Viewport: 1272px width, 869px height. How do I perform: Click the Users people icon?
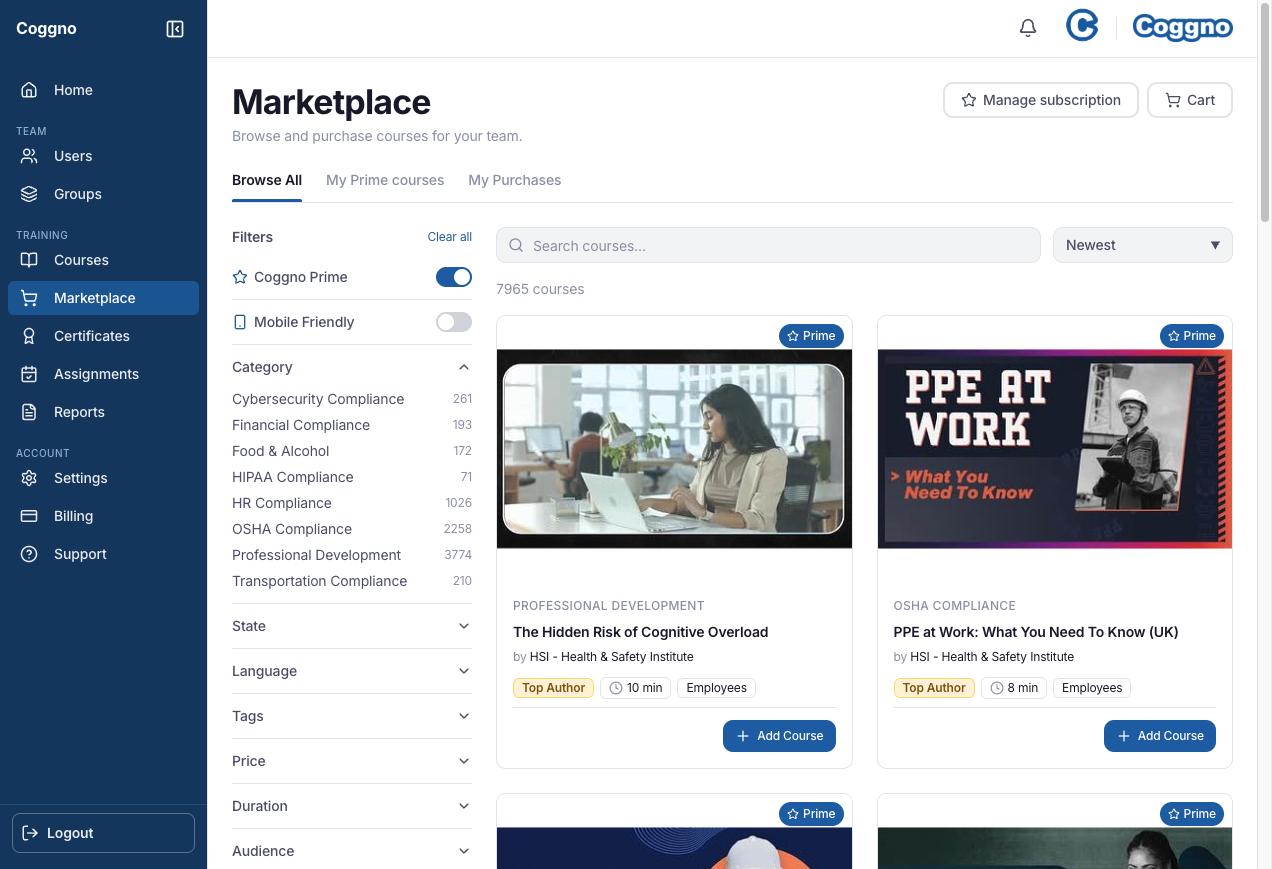click(29, 156)
